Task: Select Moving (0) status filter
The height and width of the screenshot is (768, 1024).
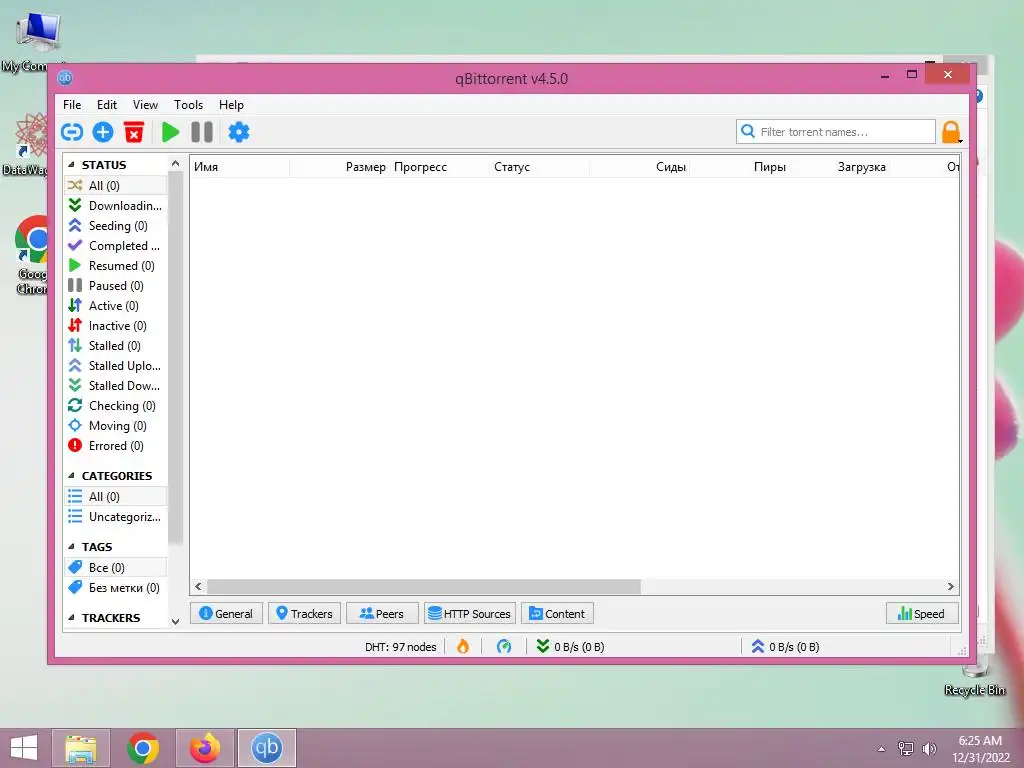Action: (116, 426)
